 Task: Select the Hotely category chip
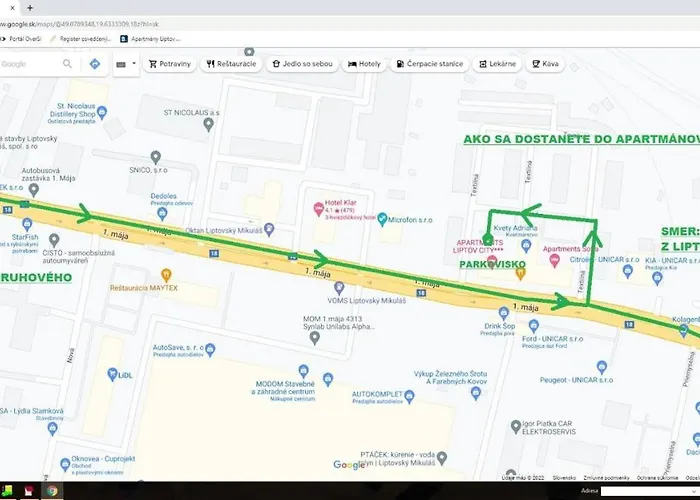(365, 64)
